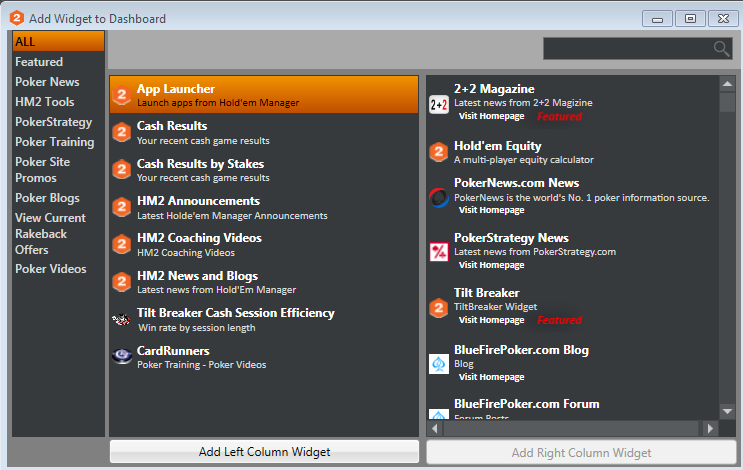The width and height of the screenshot is (743, 470).
Task: Click the Featured label under 2+2 Magazine
Action: click(x=559, y=116)
